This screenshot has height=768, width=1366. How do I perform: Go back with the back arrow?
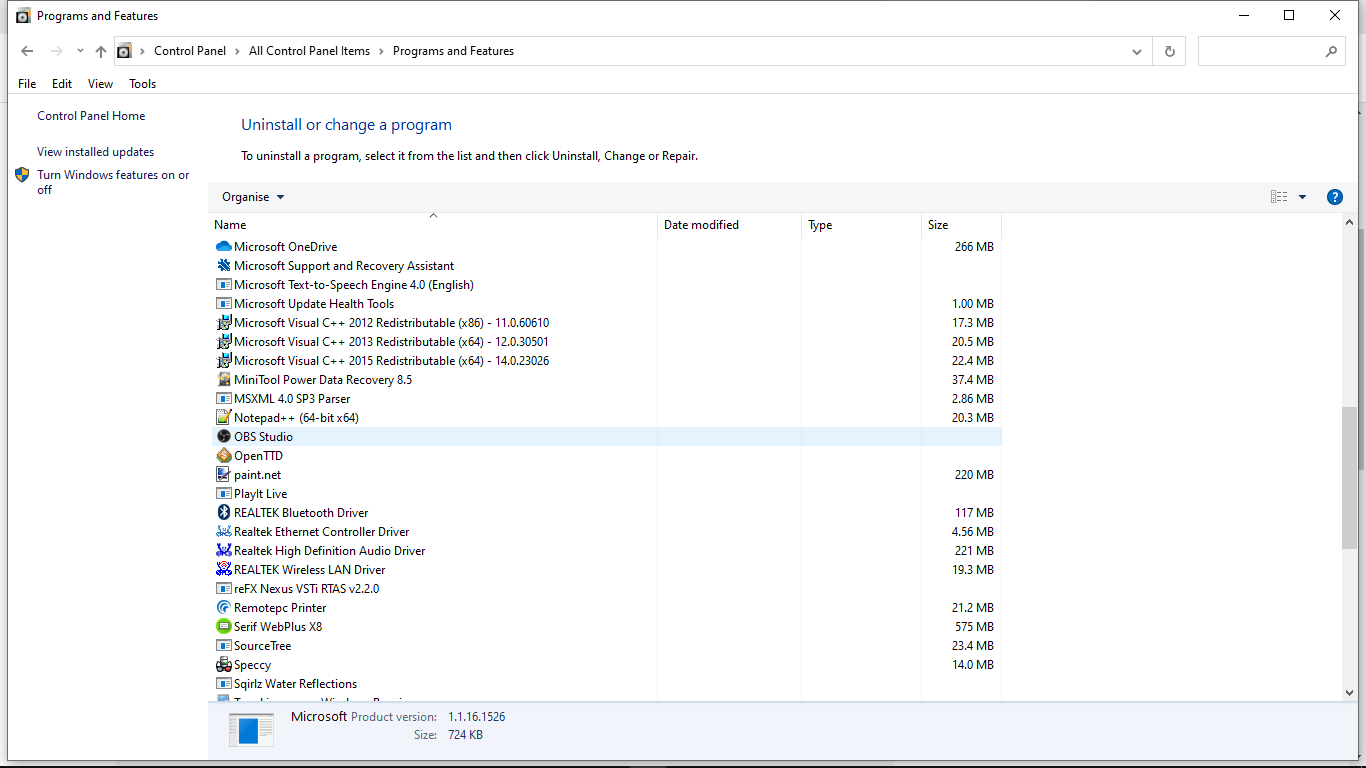pos(27,51)
